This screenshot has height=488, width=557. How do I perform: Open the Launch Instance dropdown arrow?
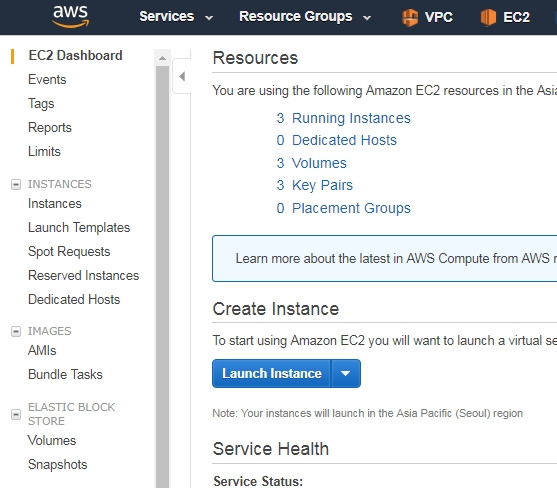pyautogui.click(x=345, y=373)
